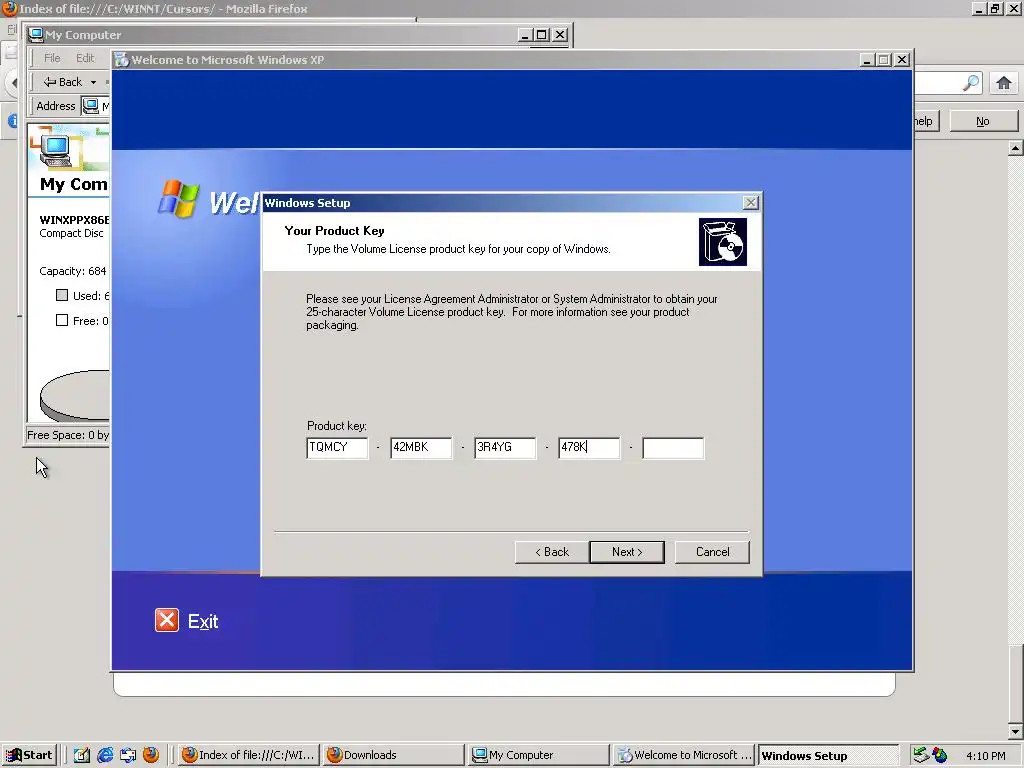1024x768 pixels.
Task: Click the Firefox info icon at left edge
Action: pos(12,121)
